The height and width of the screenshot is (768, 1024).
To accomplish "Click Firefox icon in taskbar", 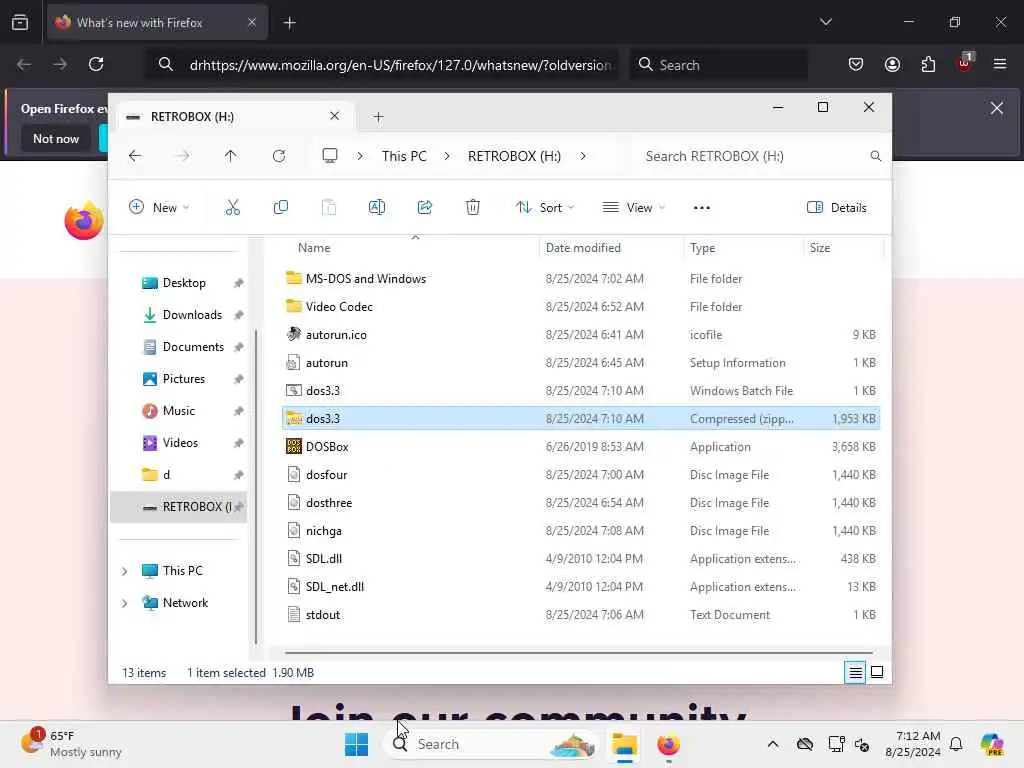I will pyautogui.click(x=668, y=744).
